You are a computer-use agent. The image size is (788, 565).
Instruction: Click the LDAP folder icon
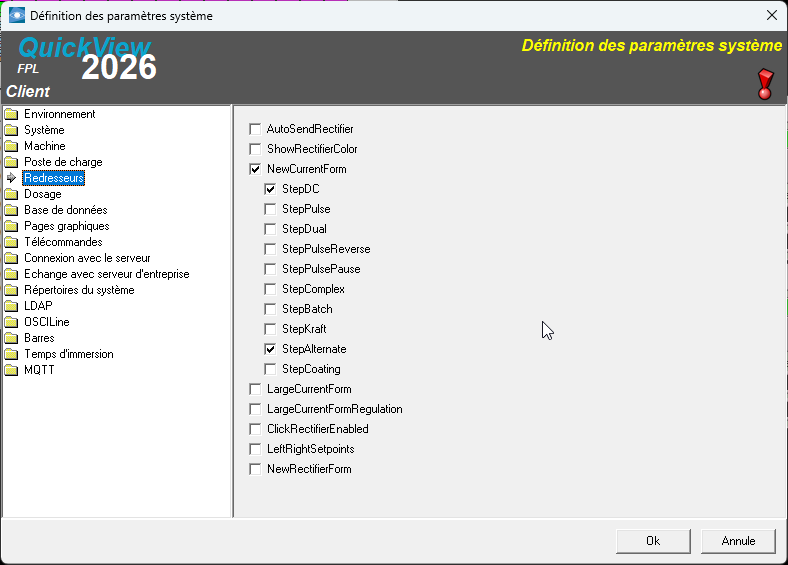tap(11, 306)
